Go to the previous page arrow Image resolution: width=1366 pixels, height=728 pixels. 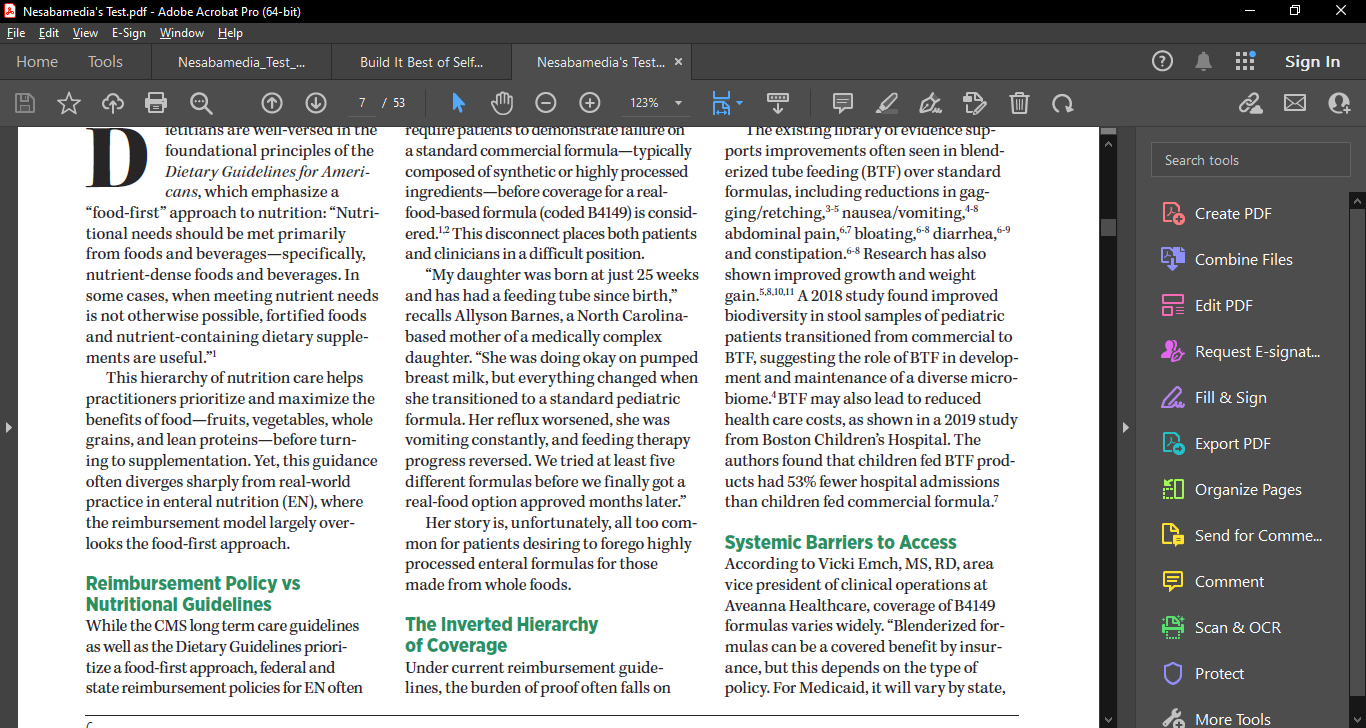[x=272, y=103]
